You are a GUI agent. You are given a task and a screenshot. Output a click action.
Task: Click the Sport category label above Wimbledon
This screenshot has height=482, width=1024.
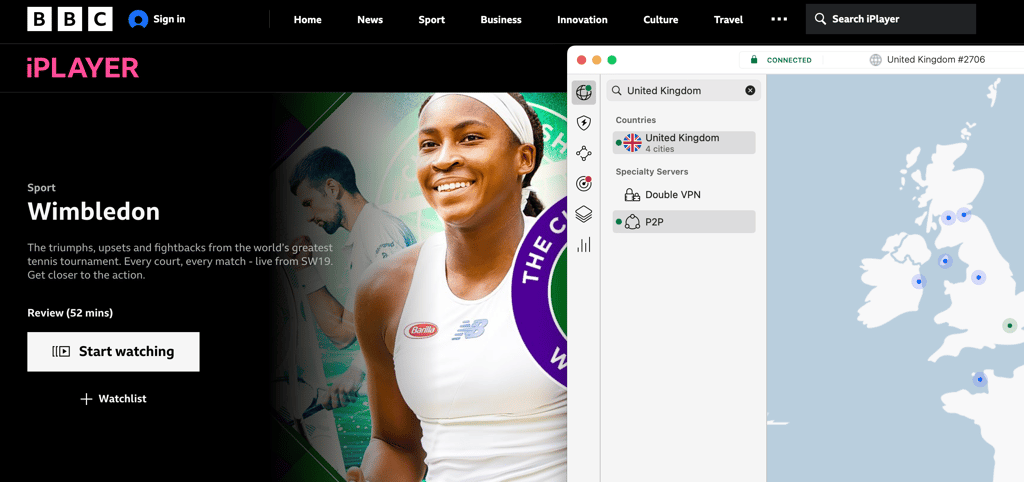pyautogui.click(x=41, y=188)
